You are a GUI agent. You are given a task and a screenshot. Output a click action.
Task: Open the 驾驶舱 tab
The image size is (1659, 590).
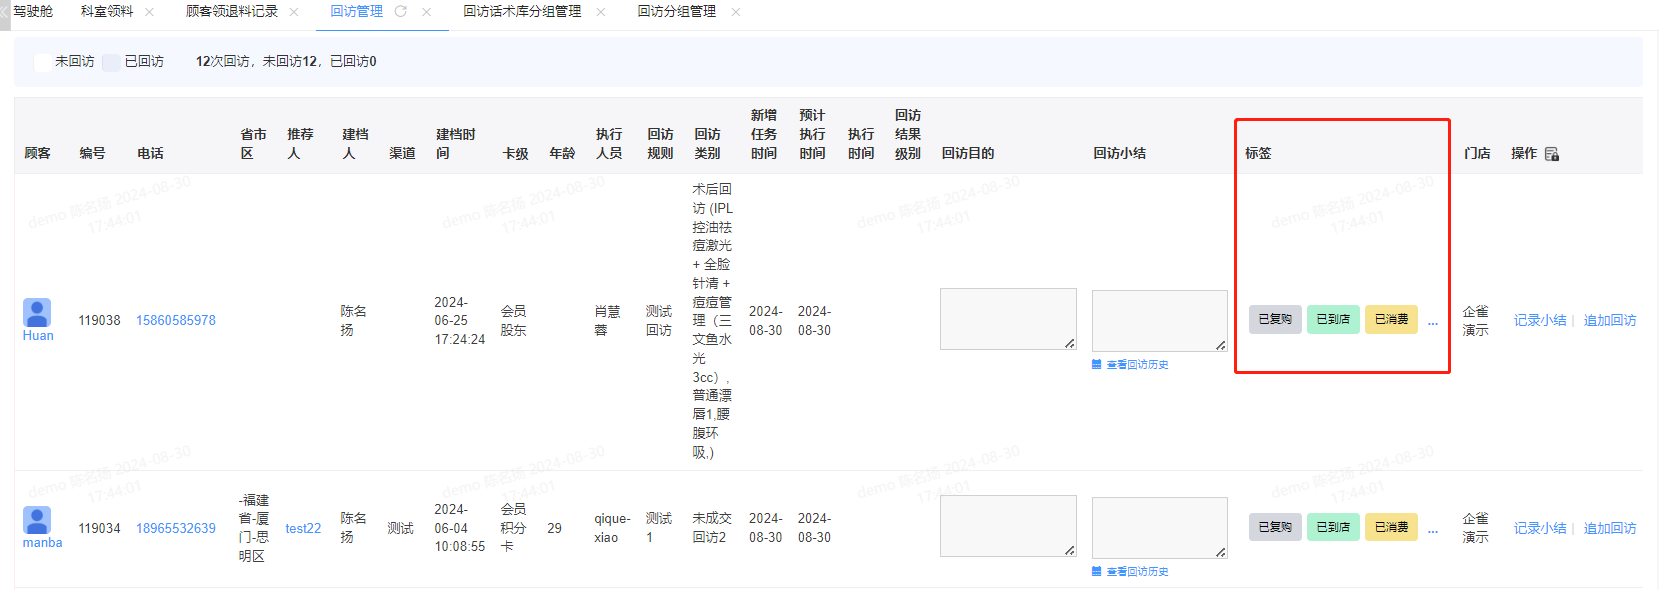tap(33, 12)
